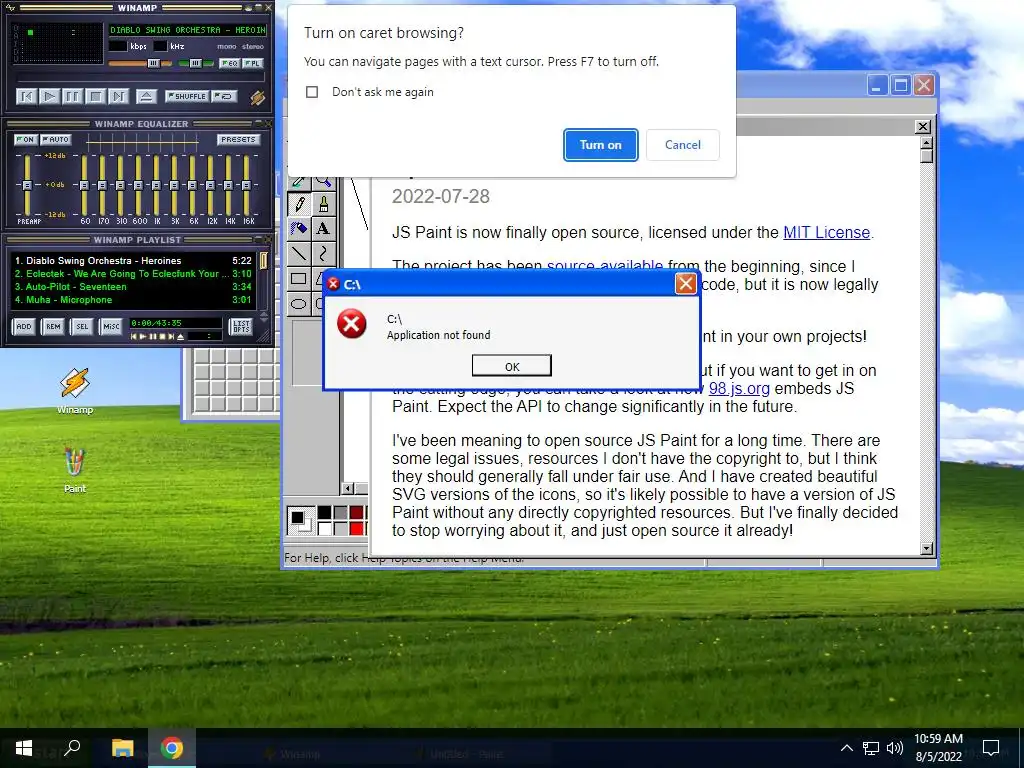Choose bright red swatch in Paint palette
The width and height of the screenshot is (1024, 768).
(x=356, y=528)
